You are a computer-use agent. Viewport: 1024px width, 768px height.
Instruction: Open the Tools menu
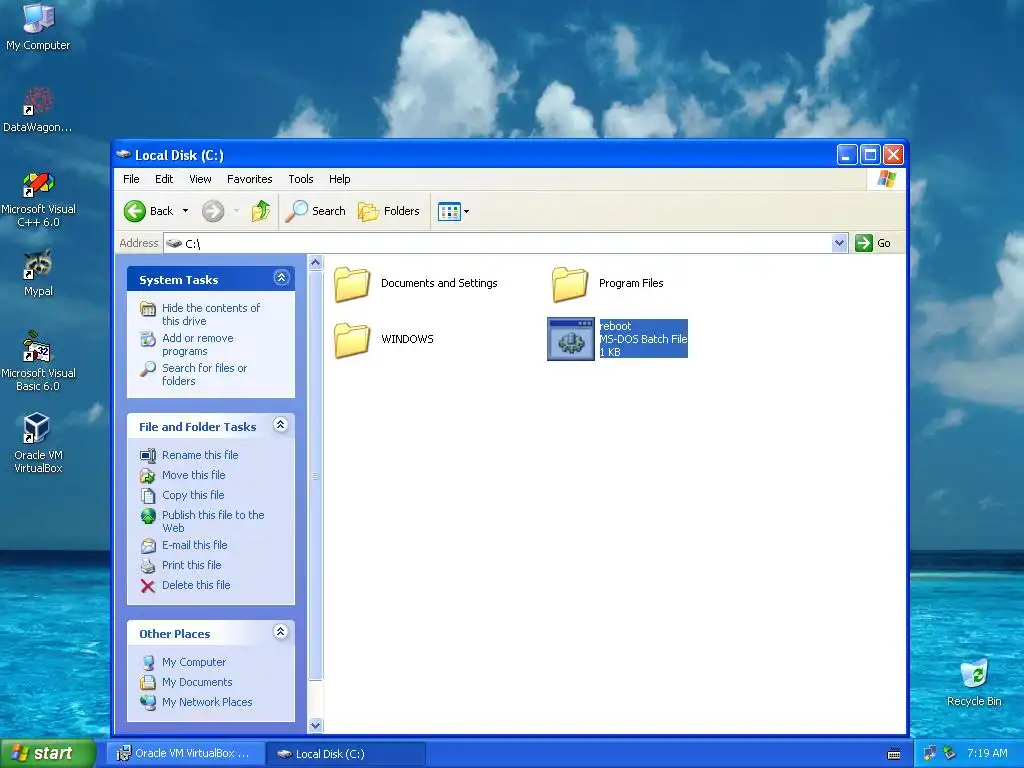coord(300,179)
